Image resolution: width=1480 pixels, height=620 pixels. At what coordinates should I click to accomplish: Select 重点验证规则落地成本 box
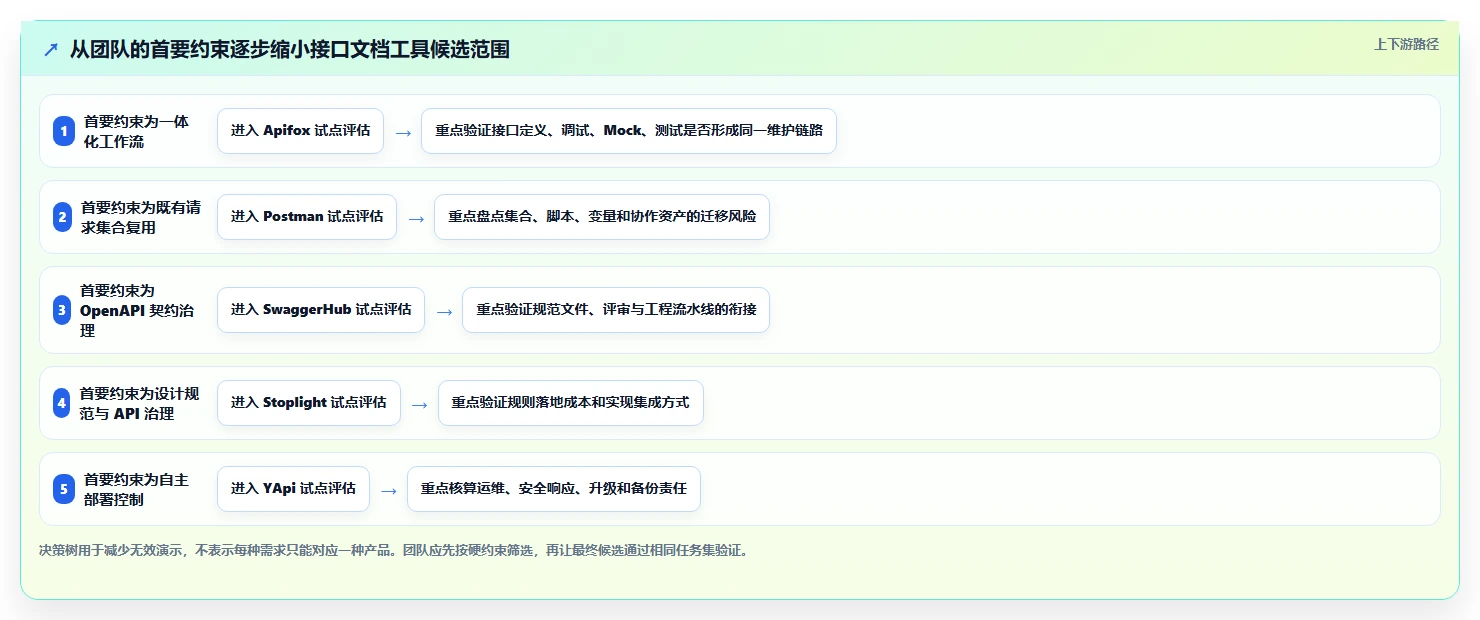[571, 403]
